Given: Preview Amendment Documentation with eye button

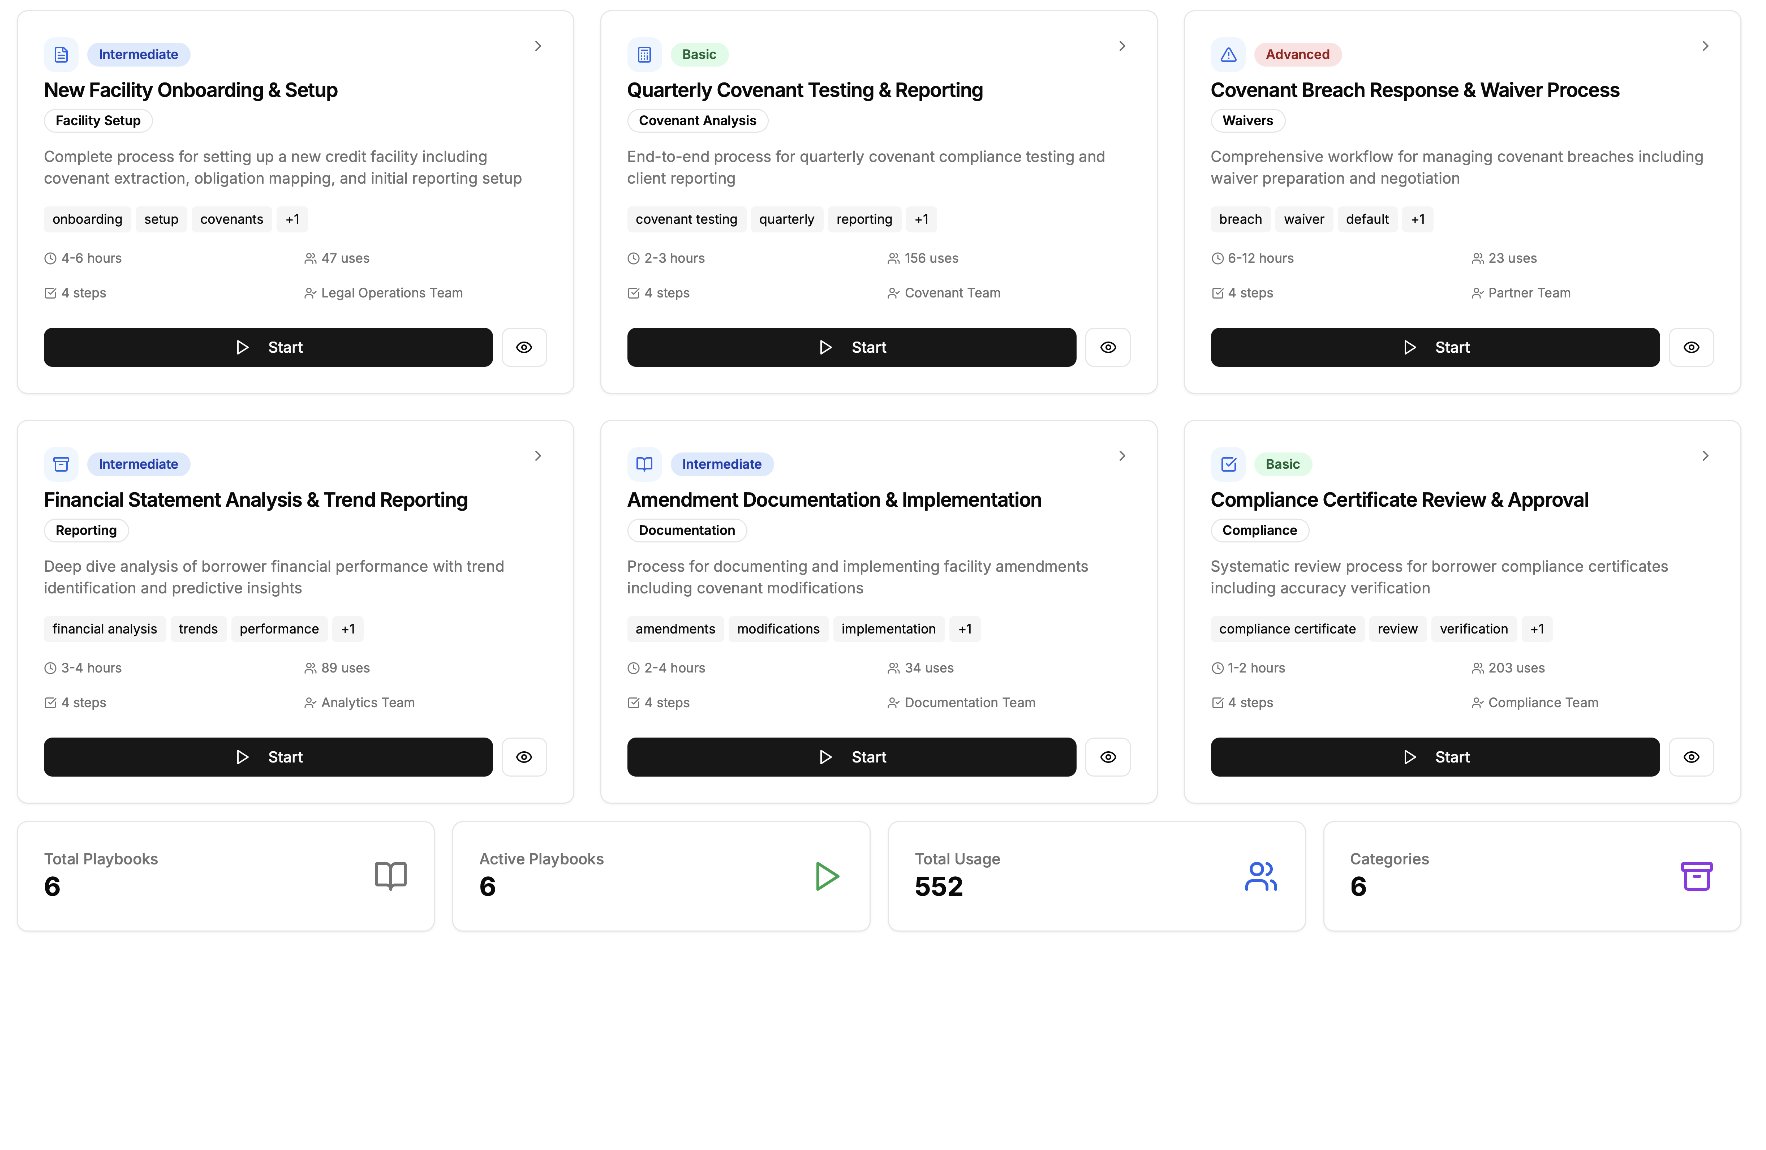Looking at the screenshot, I should click(x=1107, y=757).
